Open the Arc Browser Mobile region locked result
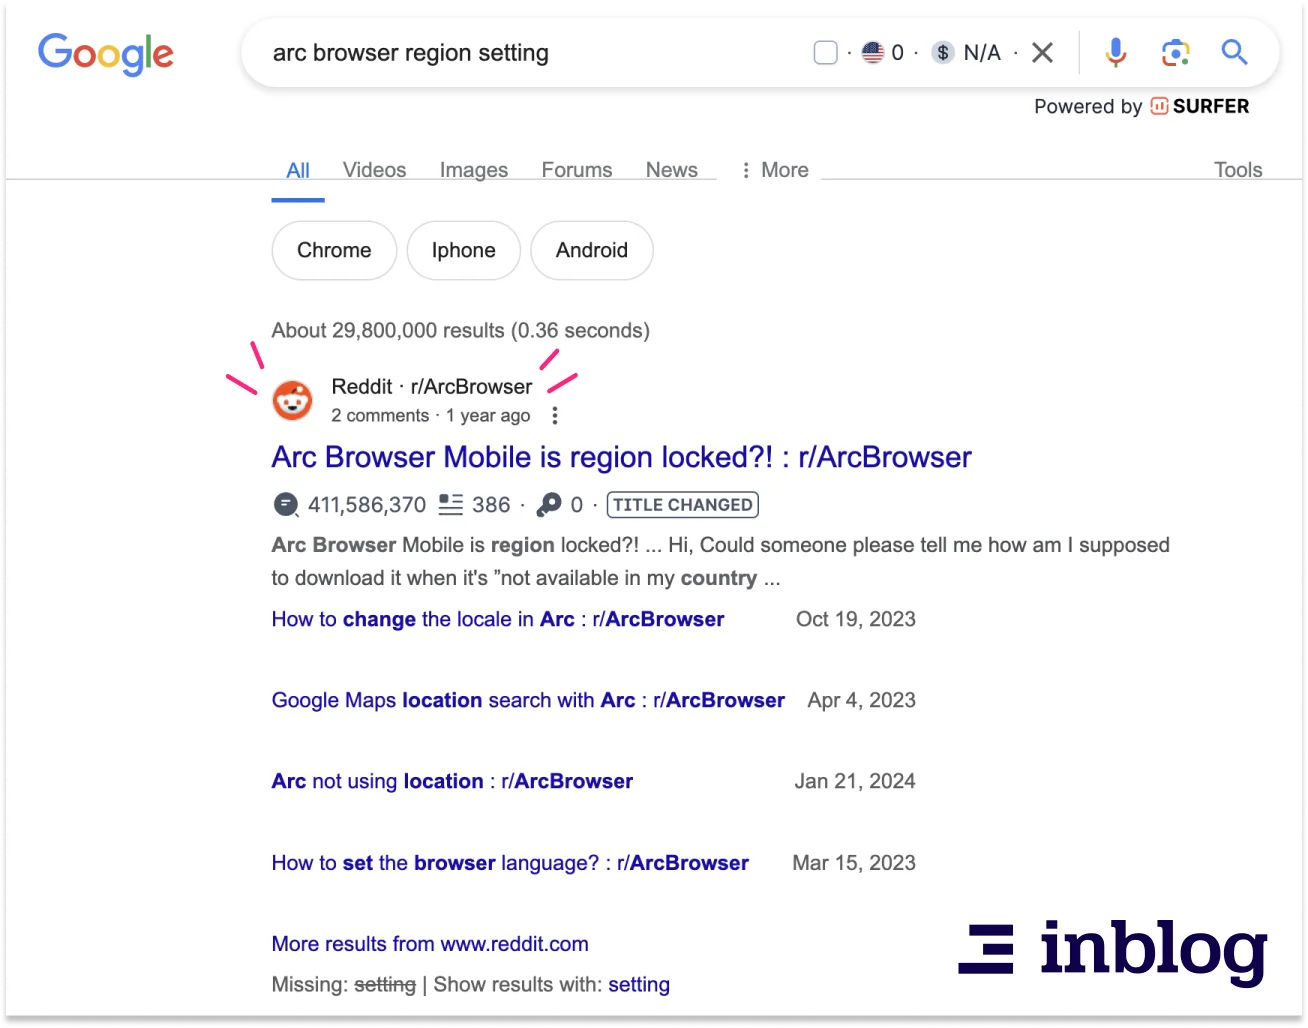 click(620, 457)
